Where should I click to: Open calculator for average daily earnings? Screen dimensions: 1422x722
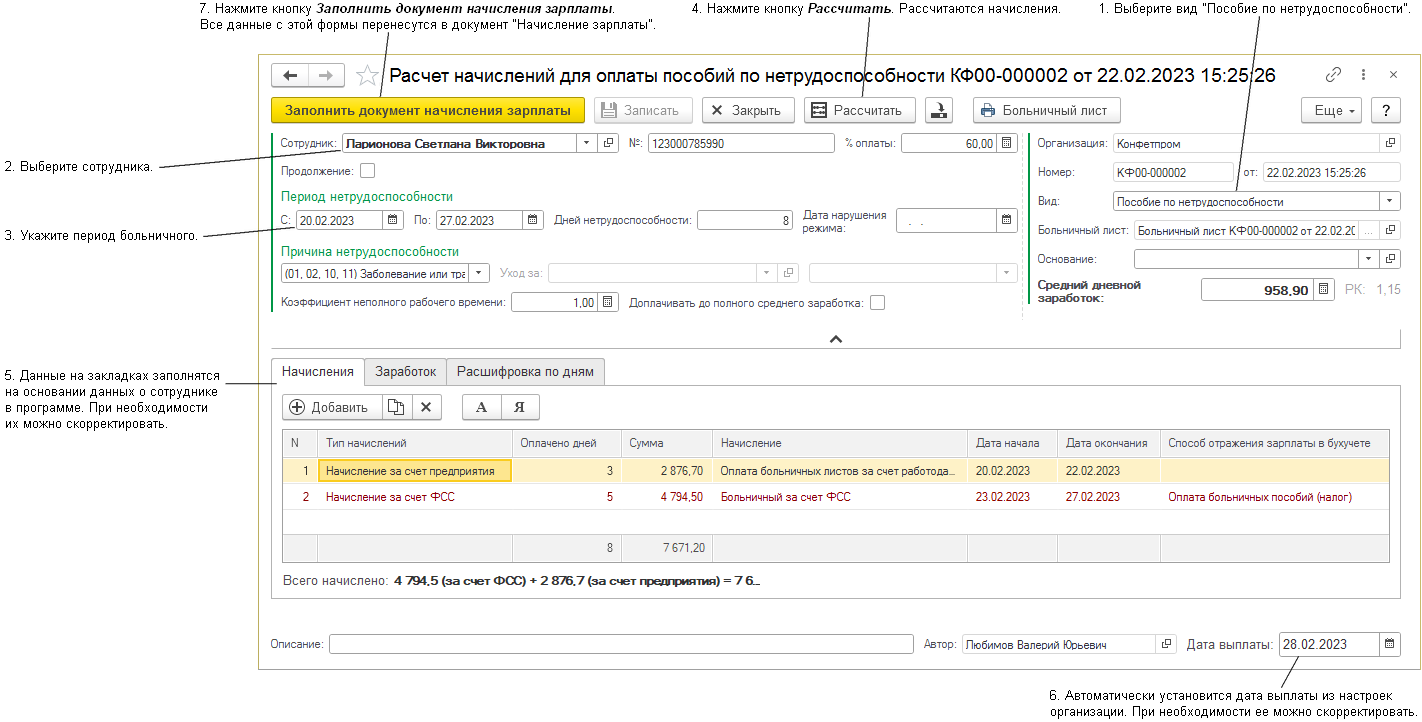click(1323, 289)
